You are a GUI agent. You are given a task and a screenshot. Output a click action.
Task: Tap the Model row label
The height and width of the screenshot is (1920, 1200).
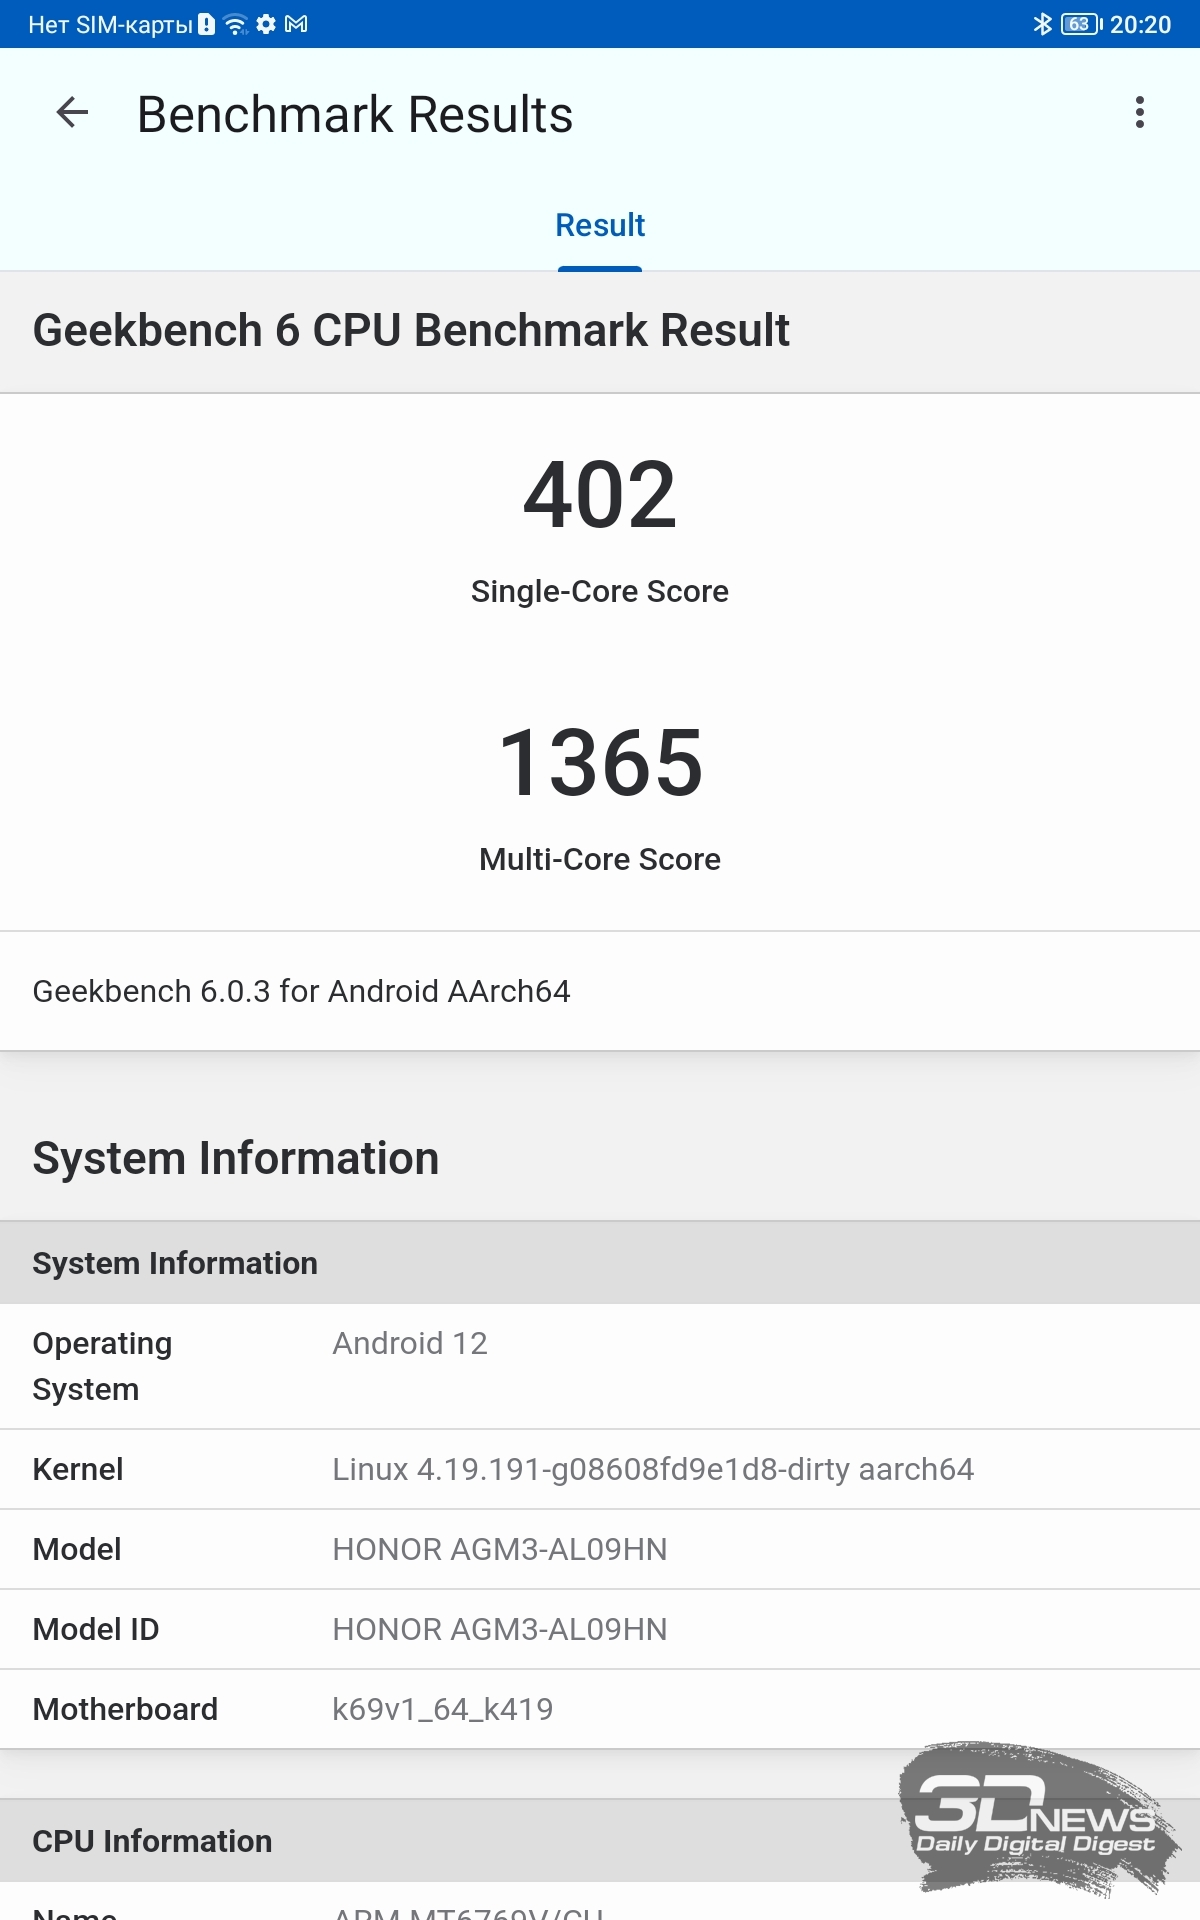pyautogui.click(x=77, y=1549)
